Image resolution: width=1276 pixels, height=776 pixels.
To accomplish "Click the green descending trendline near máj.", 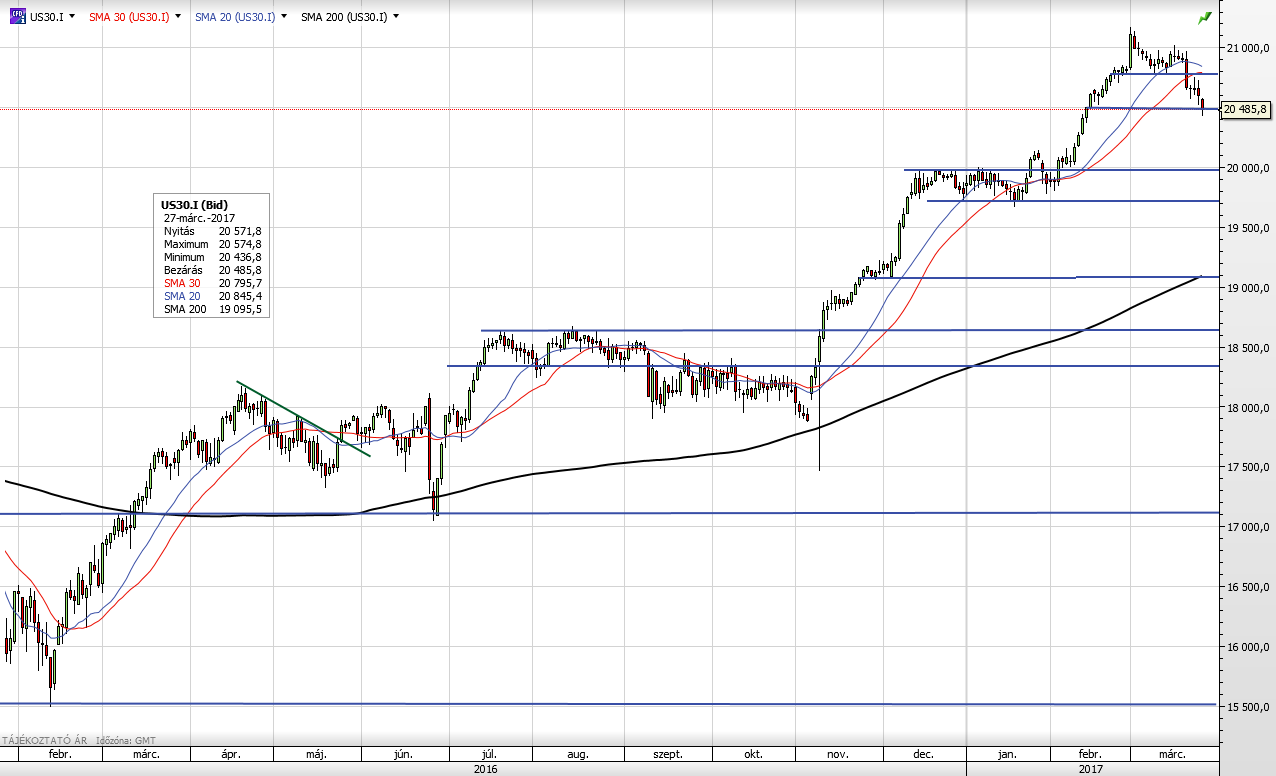I will coord(303,418).
